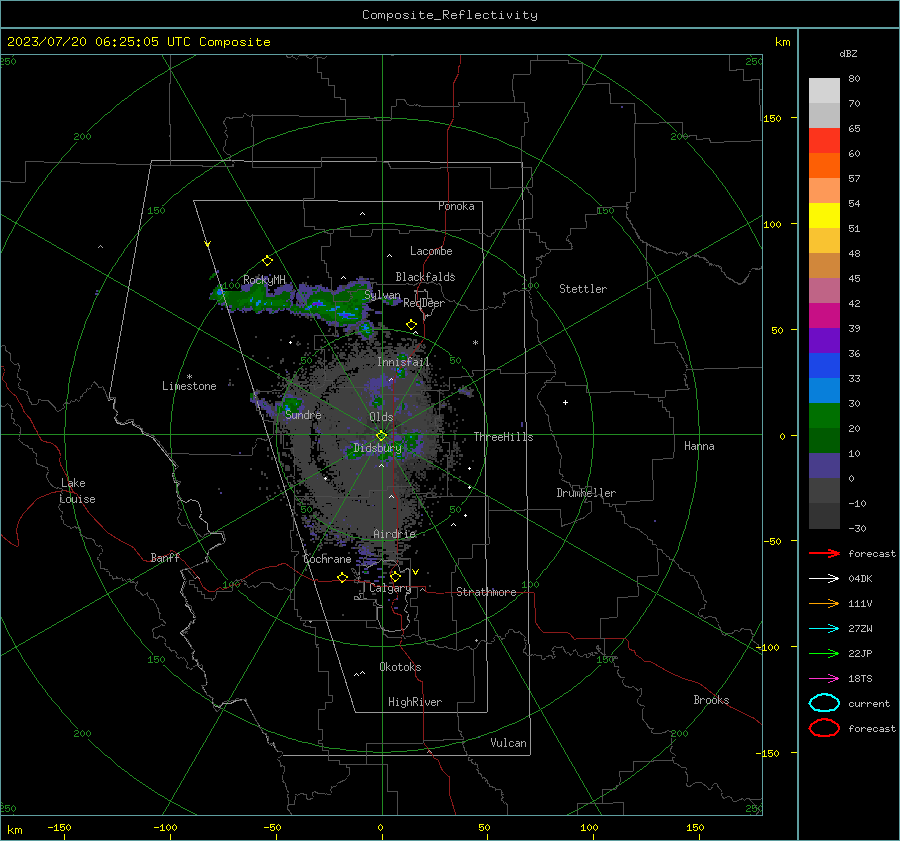Image resolution: width=900 pixels, height=841 pixels.
Task: Click the Didsbury label on the map
Action: click(x=377, y=448)
